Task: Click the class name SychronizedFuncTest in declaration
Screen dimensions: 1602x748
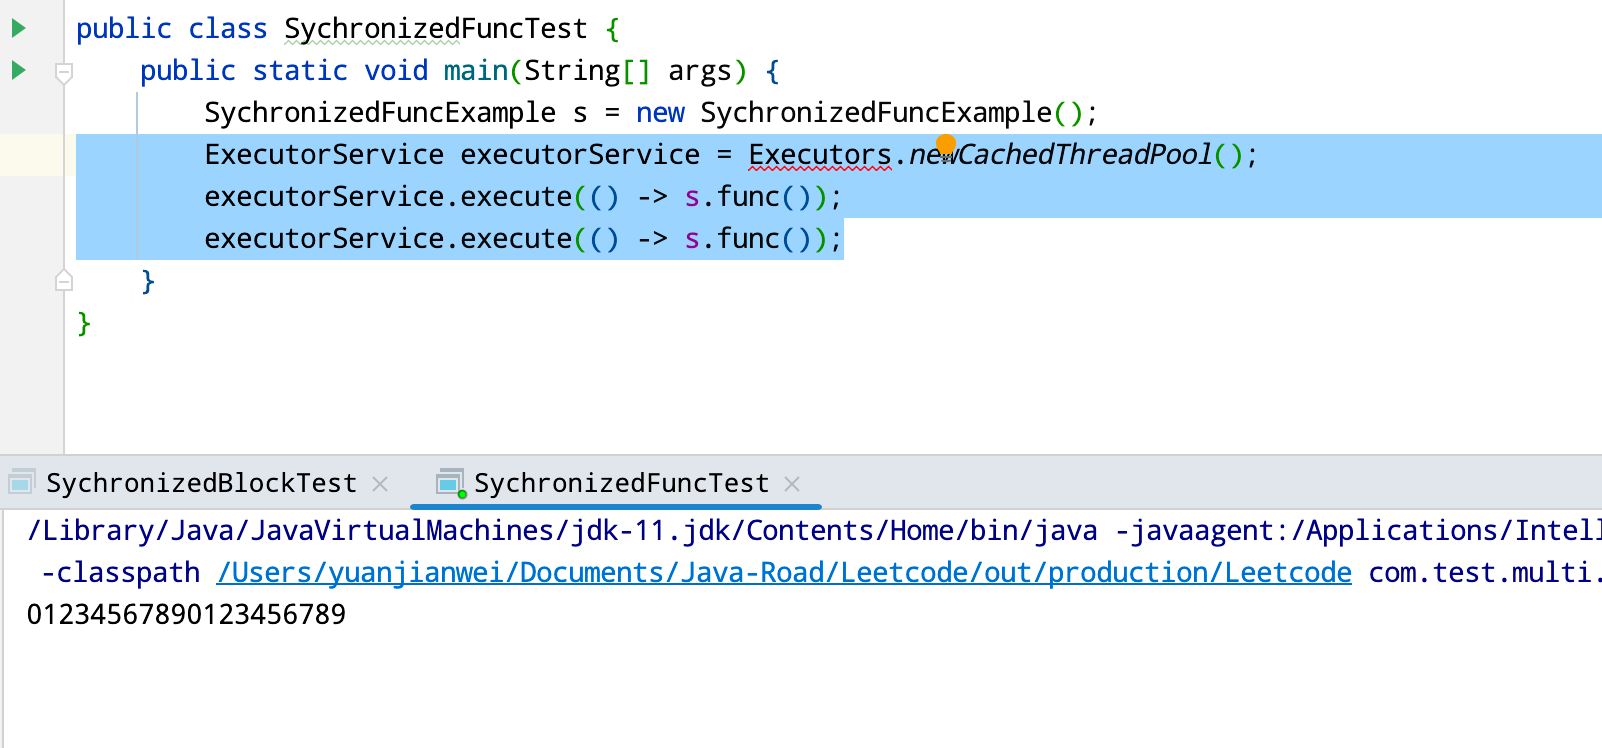Action: (435, 29)
